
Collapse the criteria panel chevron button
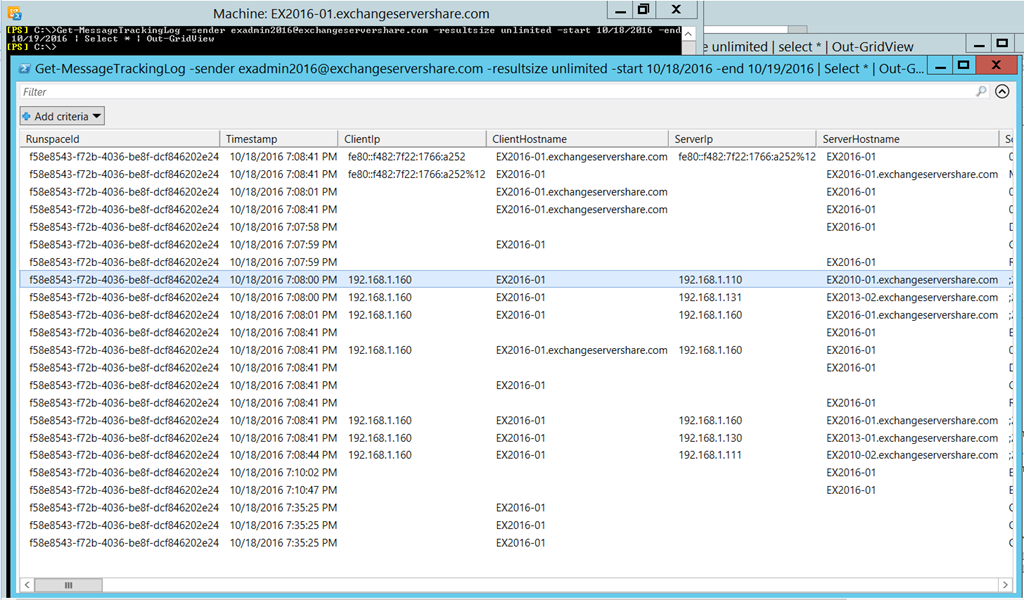pyautogui.click(x=1002, y=91)
